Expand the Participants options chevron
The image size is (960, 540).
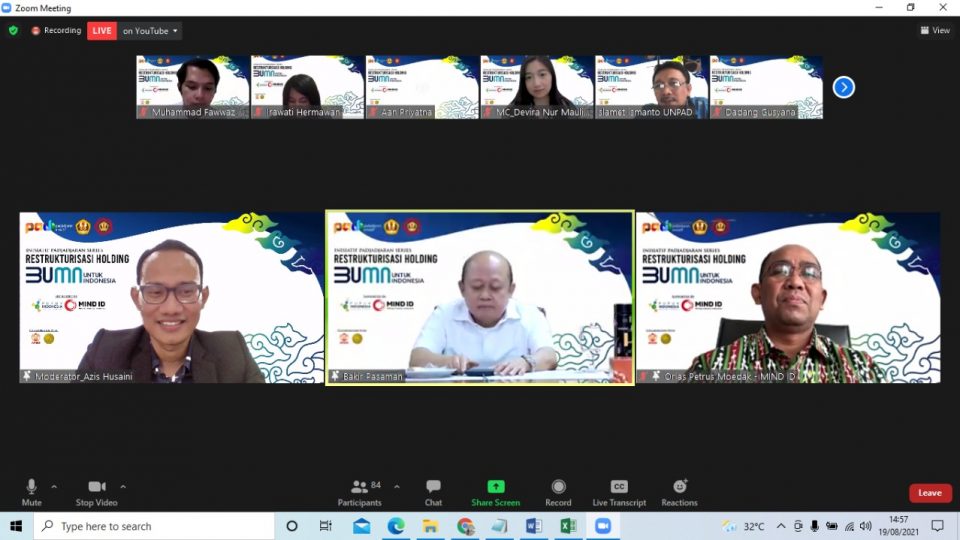point(397,487)
